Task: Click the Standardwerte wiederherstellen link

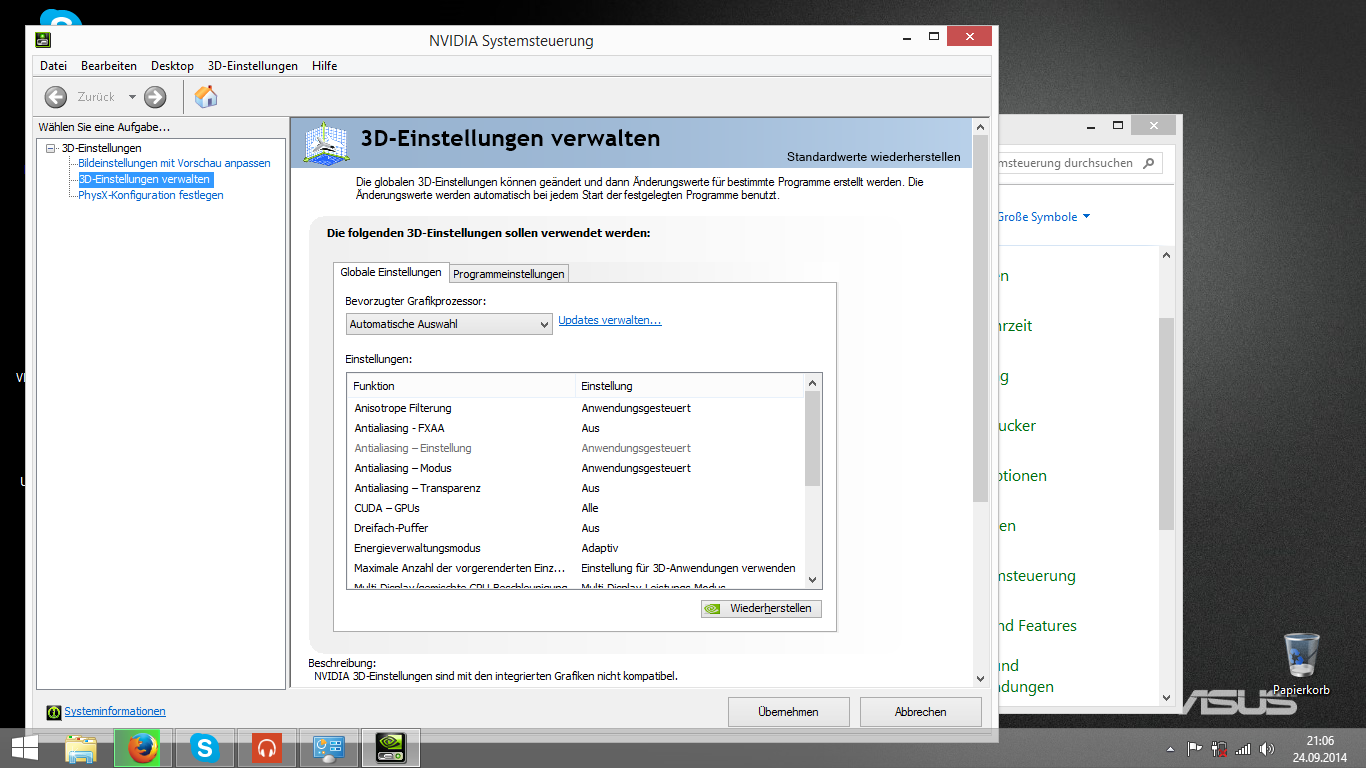Action: click(873, 157)
